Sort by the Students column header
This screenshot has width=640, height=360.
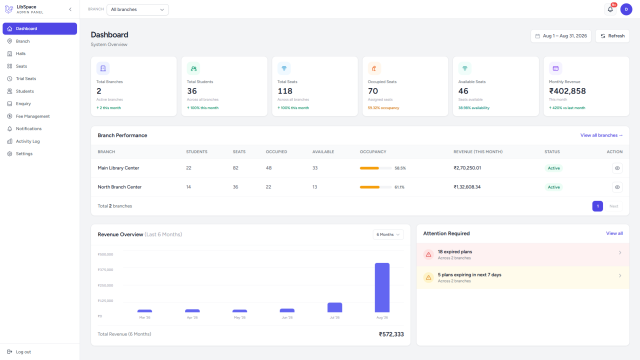[197, 152]
